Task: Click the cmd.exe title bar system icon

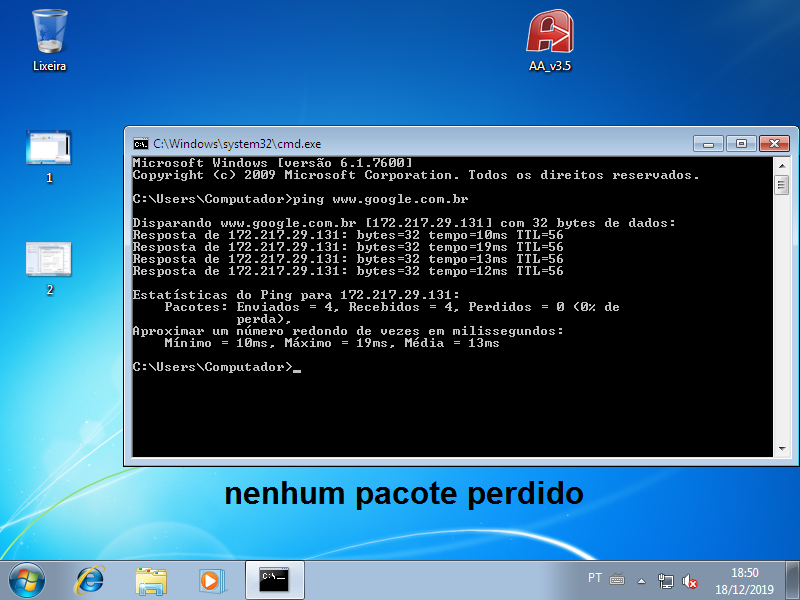Action: 140,144
